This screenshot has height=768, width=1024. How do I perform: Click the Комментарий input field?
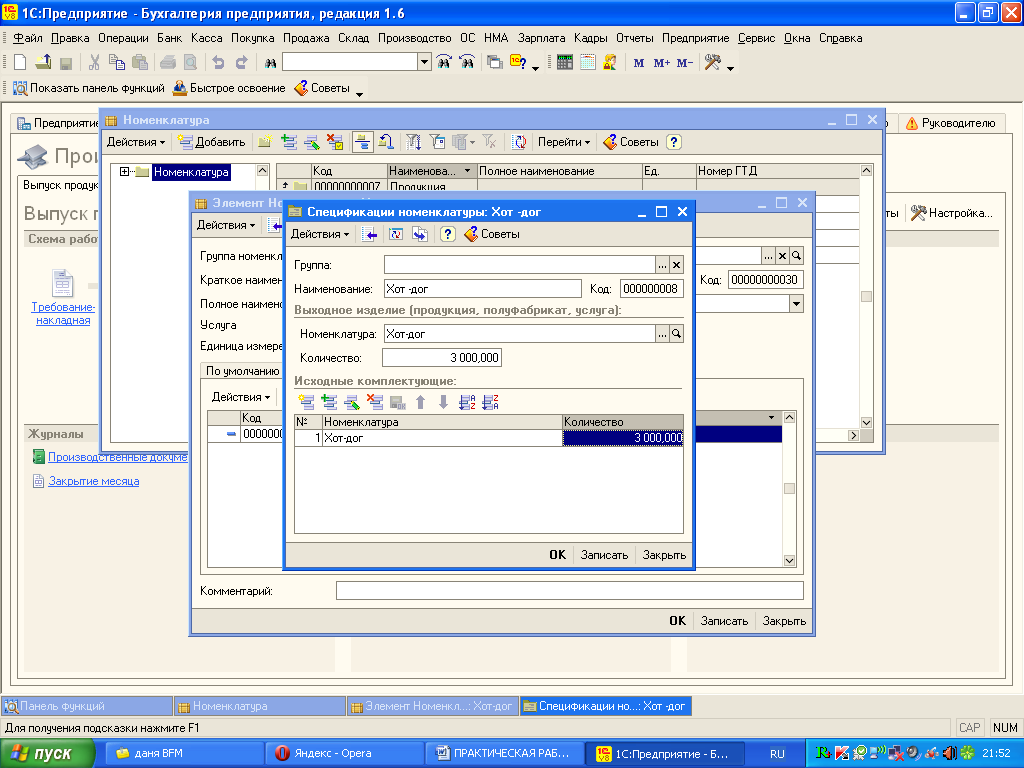tap(569, 591)
